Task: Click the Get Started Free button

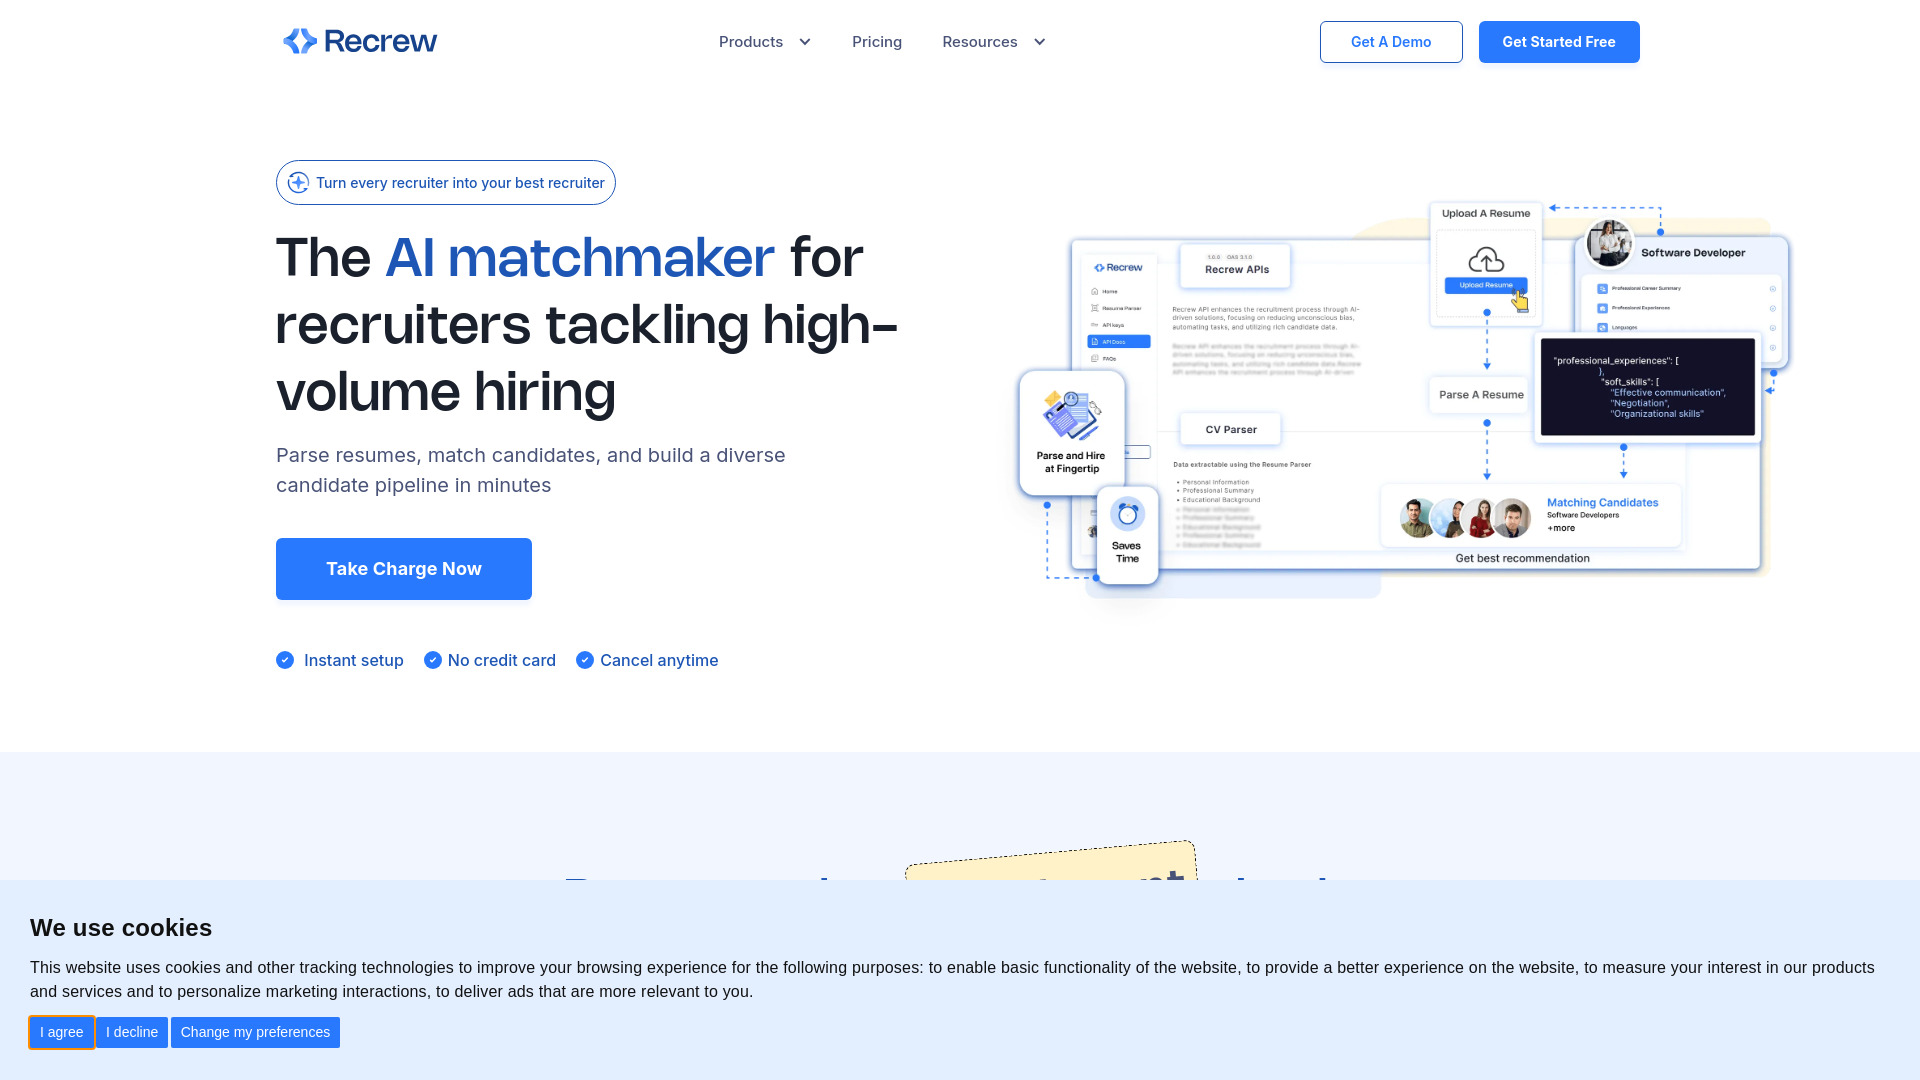Action: pos(1559,41)
